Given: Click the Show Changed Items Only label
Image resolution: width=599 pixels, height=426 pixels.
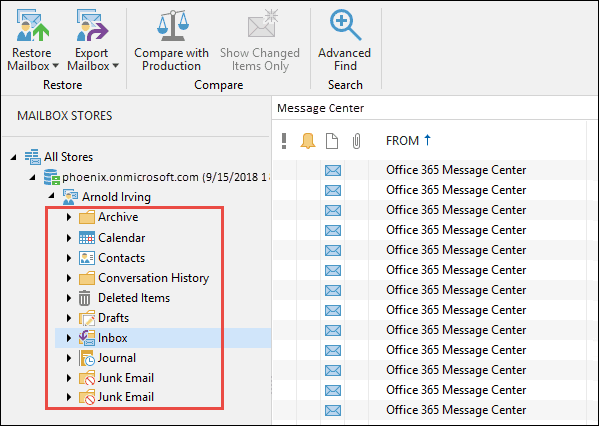Looking at the screenshot, I should coord(260,59).
